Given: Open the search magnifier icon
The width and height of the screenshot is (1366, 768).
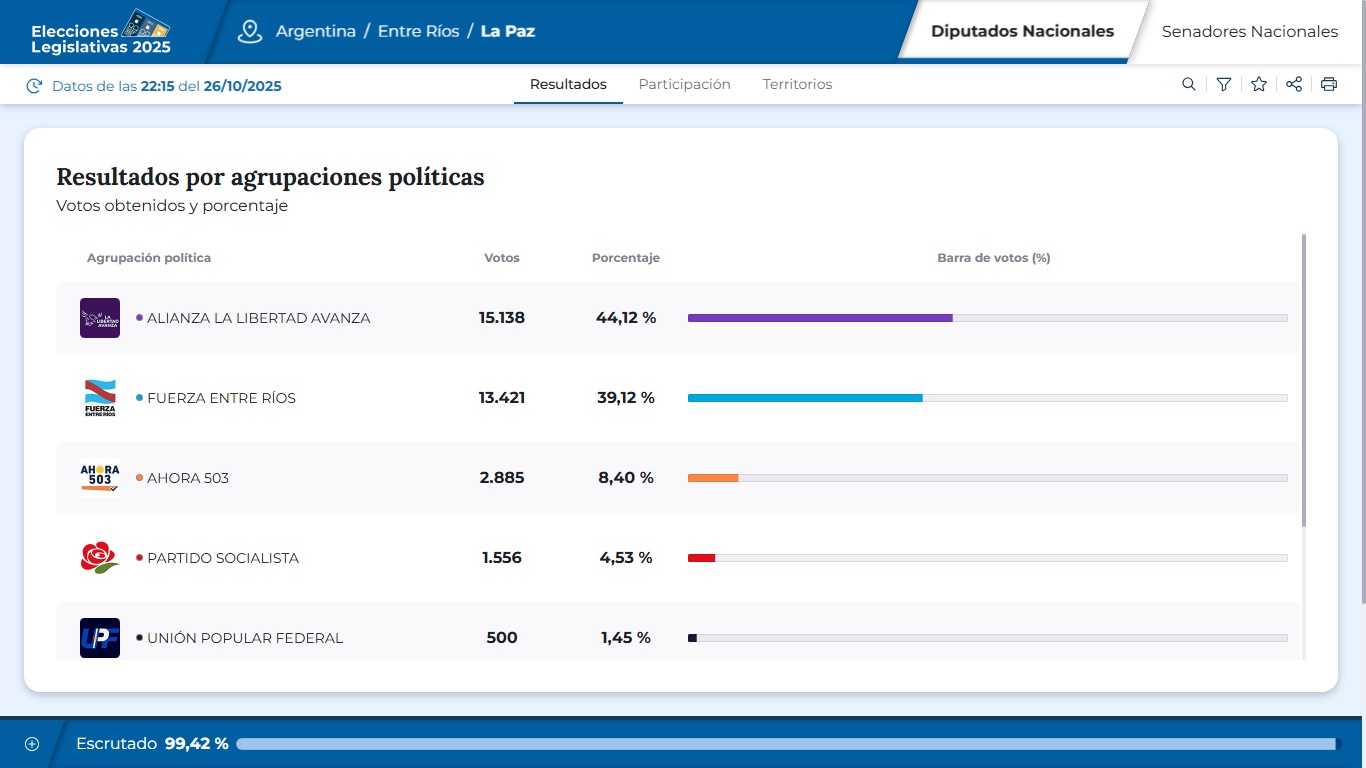Looking at the screenshot, I should pos(1188,84).
